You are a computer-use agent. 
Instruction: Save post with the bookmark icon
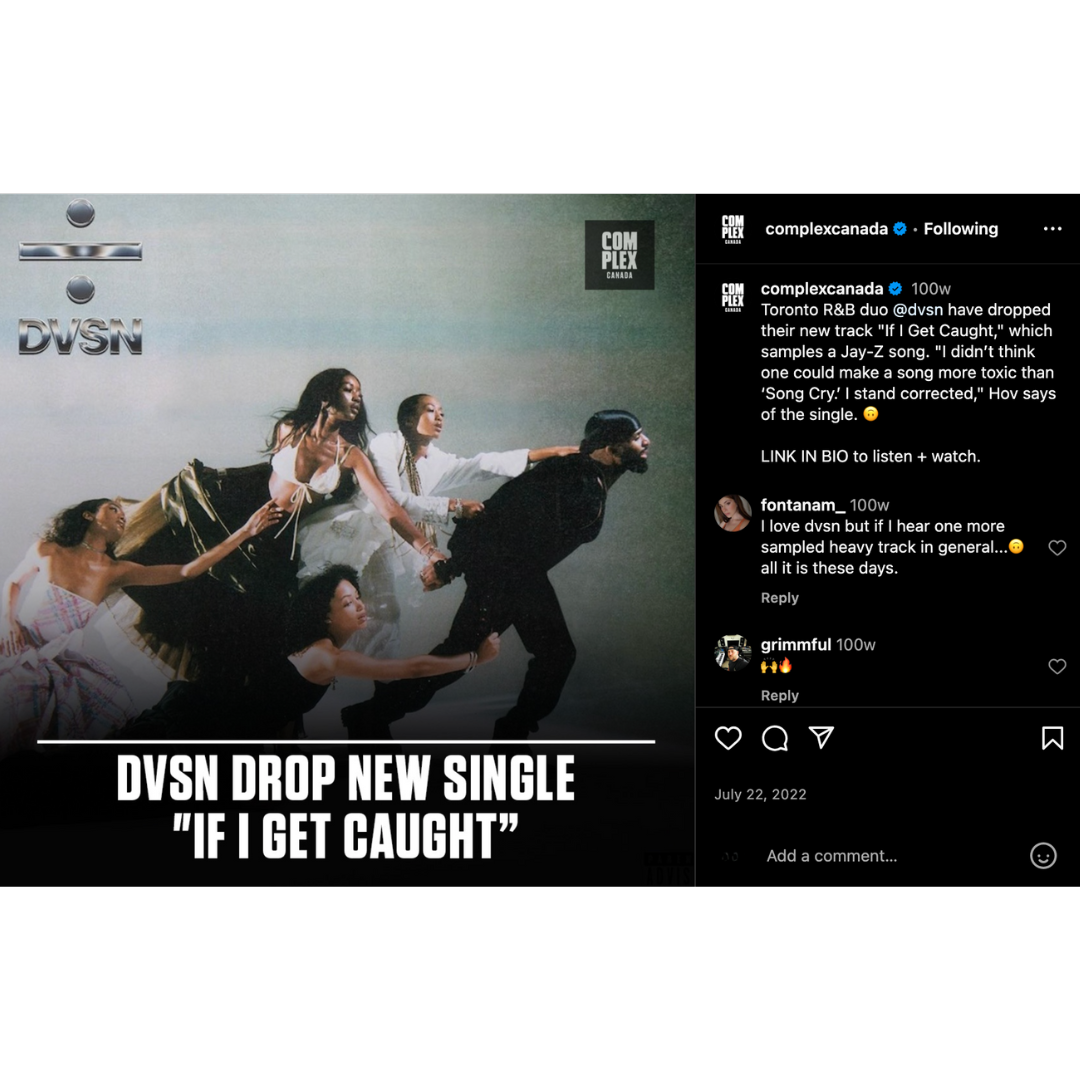pos(1052,738)
